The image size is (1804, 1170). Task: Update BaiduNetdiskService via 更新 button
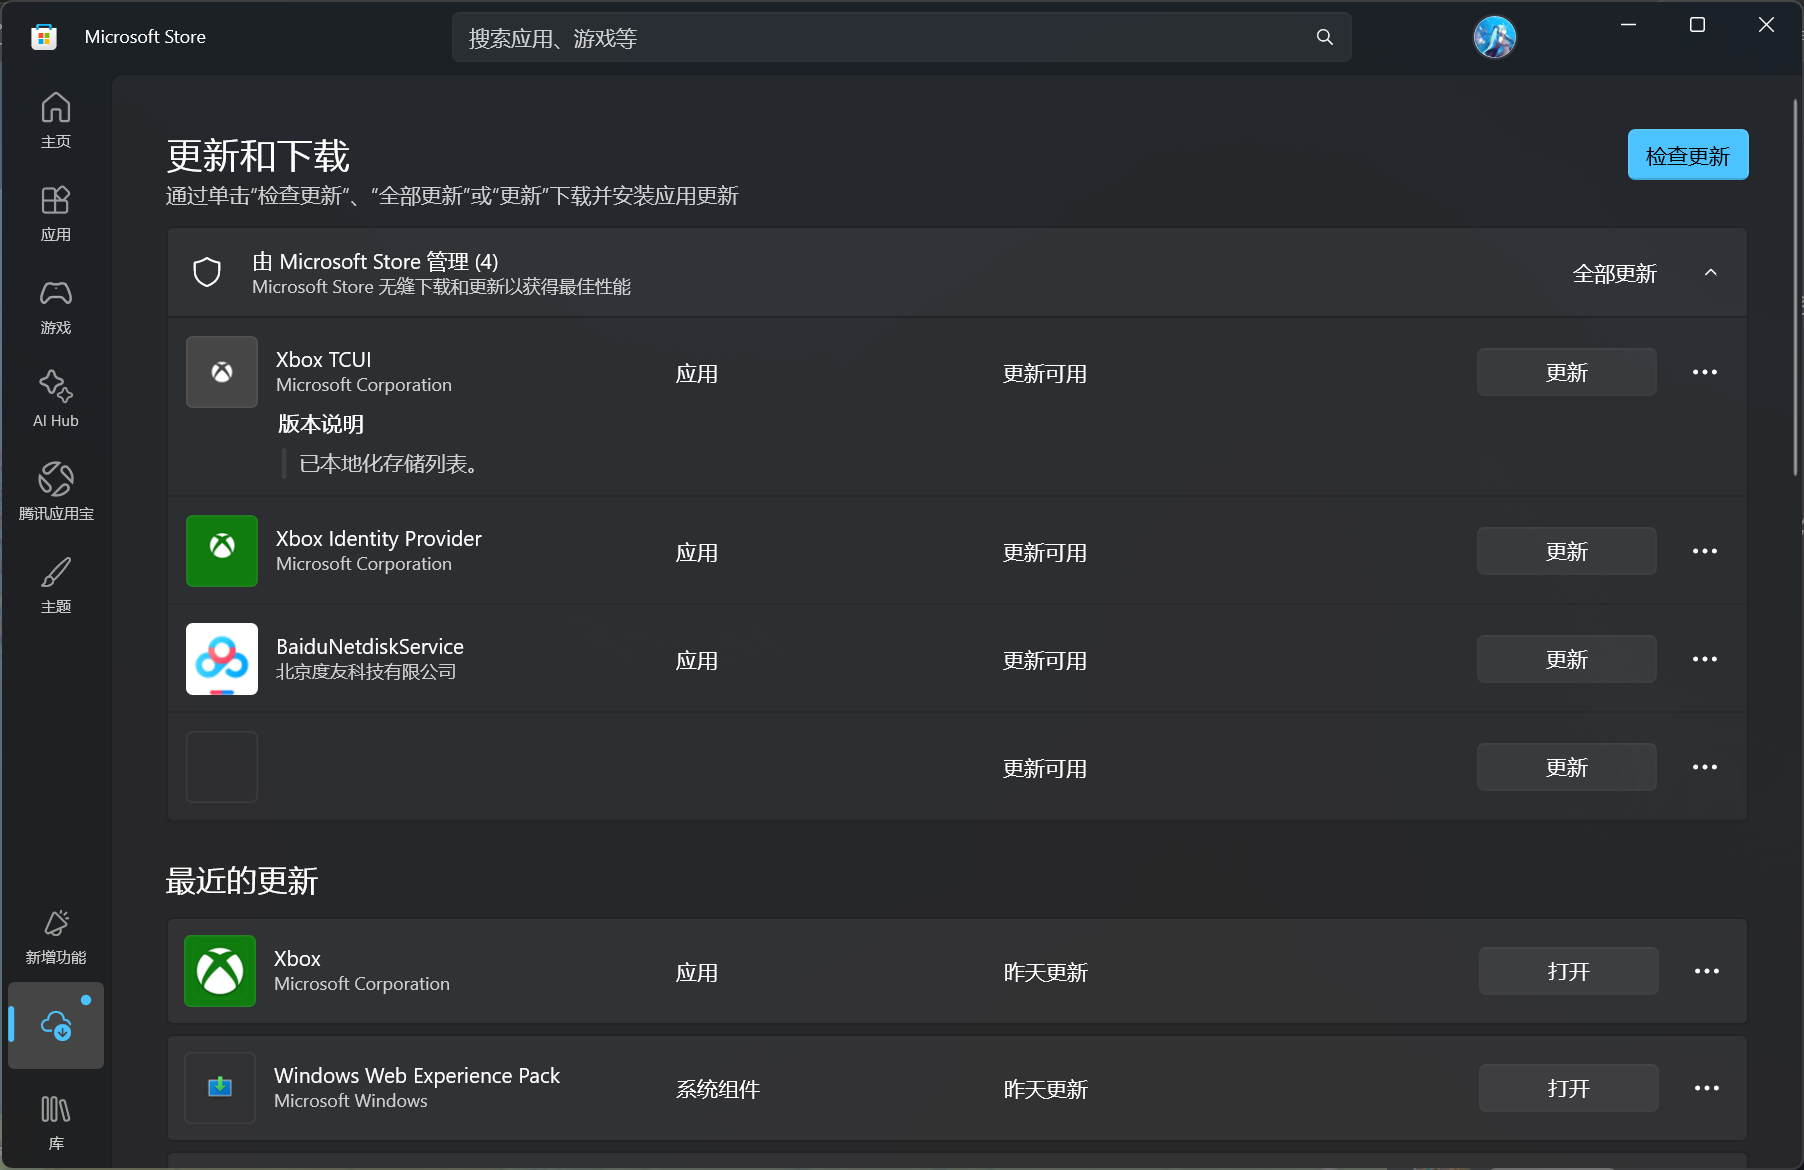1567,659
